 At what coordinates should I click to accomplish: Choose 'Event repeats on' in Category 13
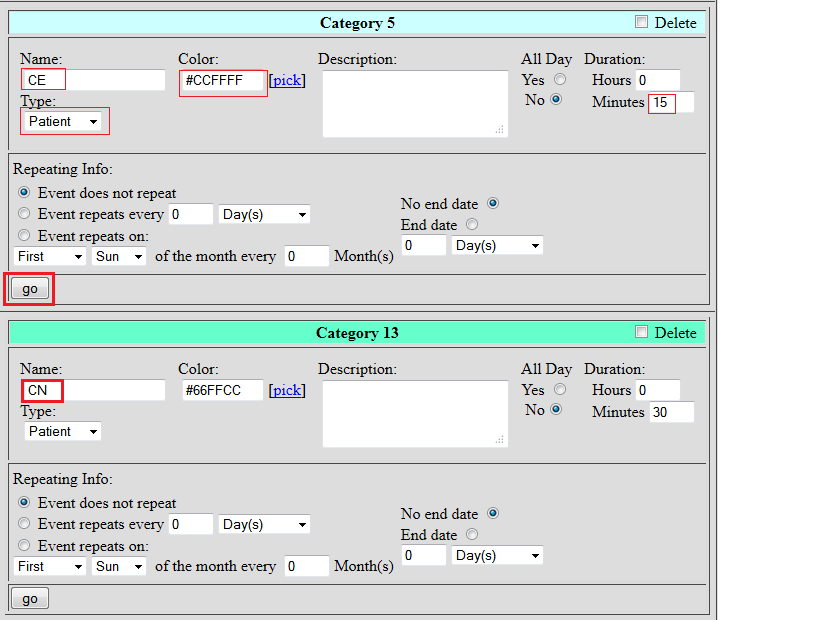click(x=25, y=546)
